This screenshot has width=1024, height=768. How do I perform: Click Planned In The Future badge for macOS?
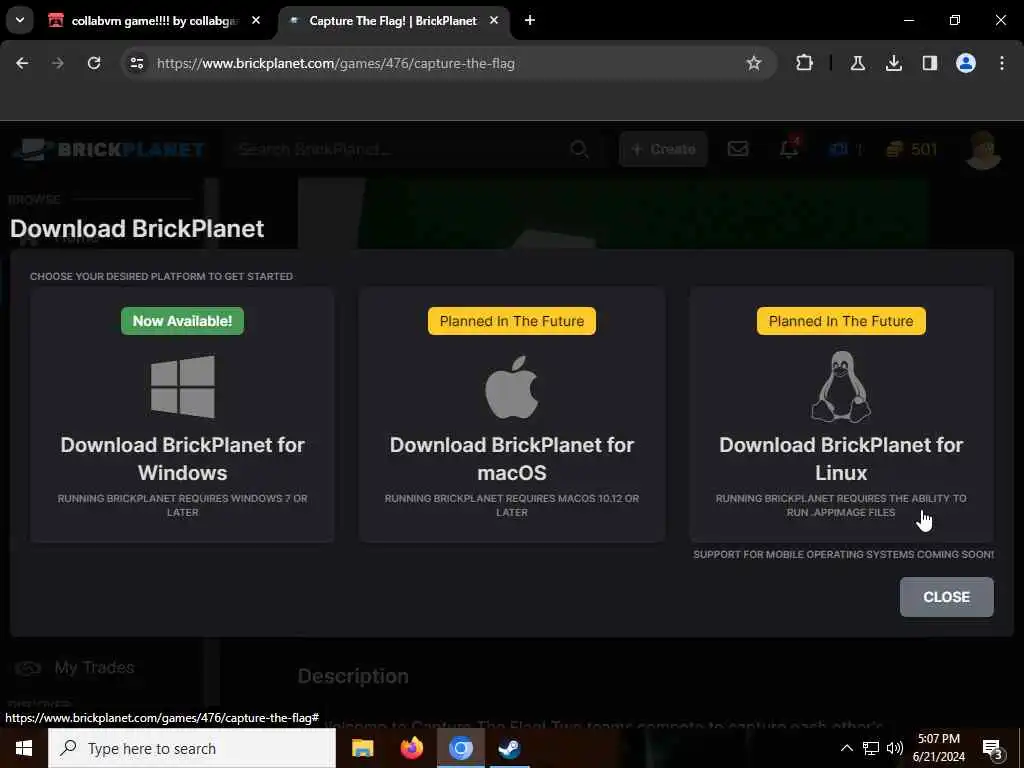coord(512,321)
